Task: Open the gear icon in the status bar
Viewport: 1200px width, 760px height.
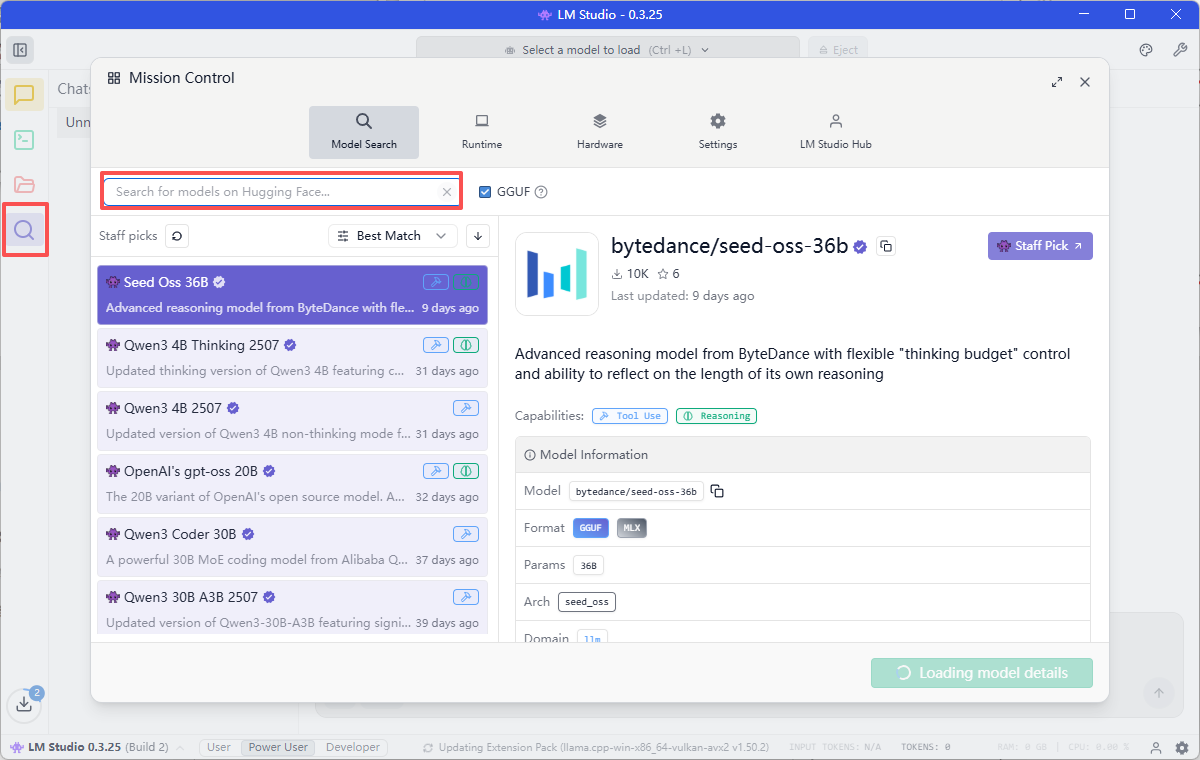Action: [x=1181, y=747]
